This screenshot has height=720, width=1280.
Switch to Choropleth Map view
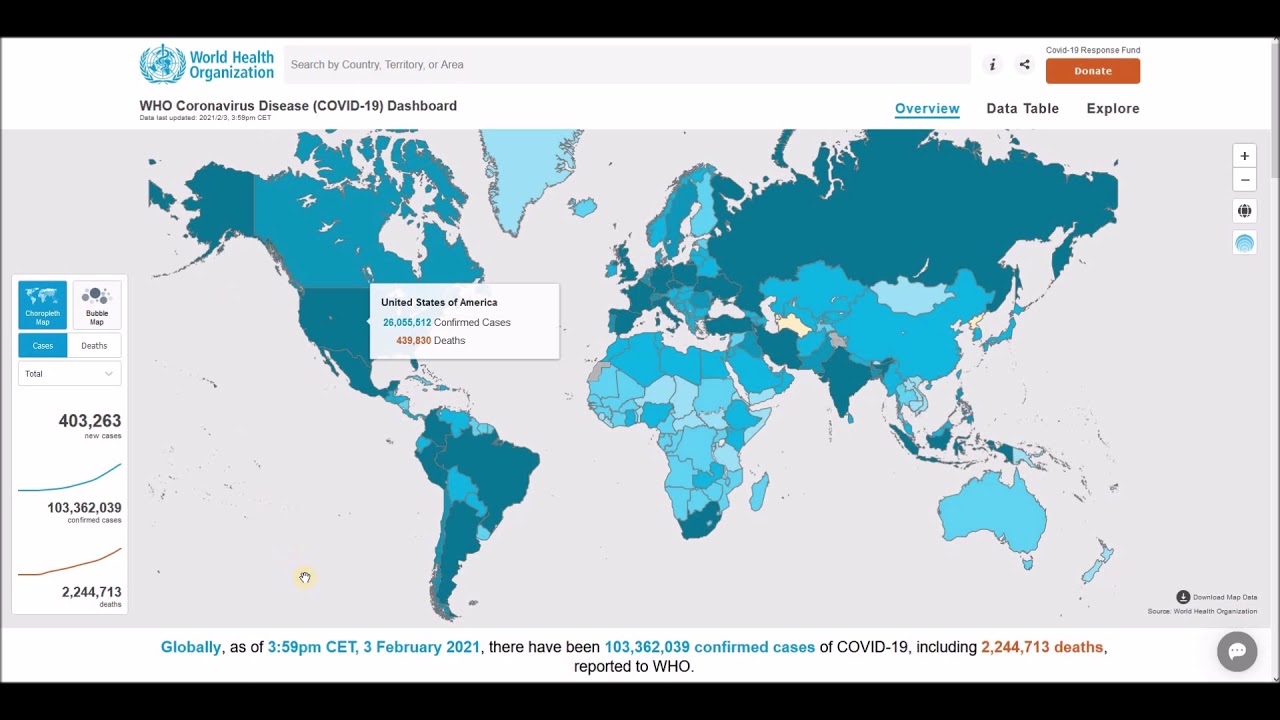coord(42,305)
